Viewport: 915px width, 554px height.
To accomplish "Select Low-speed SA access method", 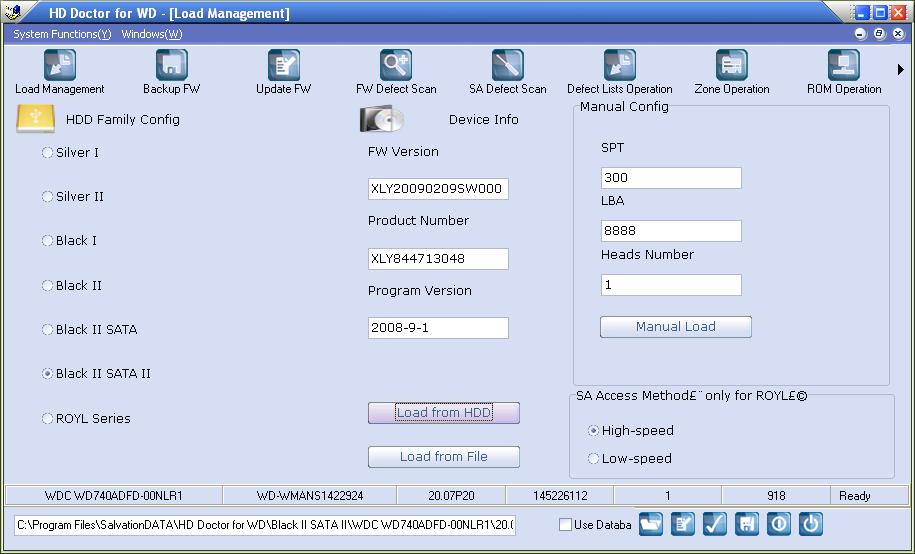I will coord(593,459).
